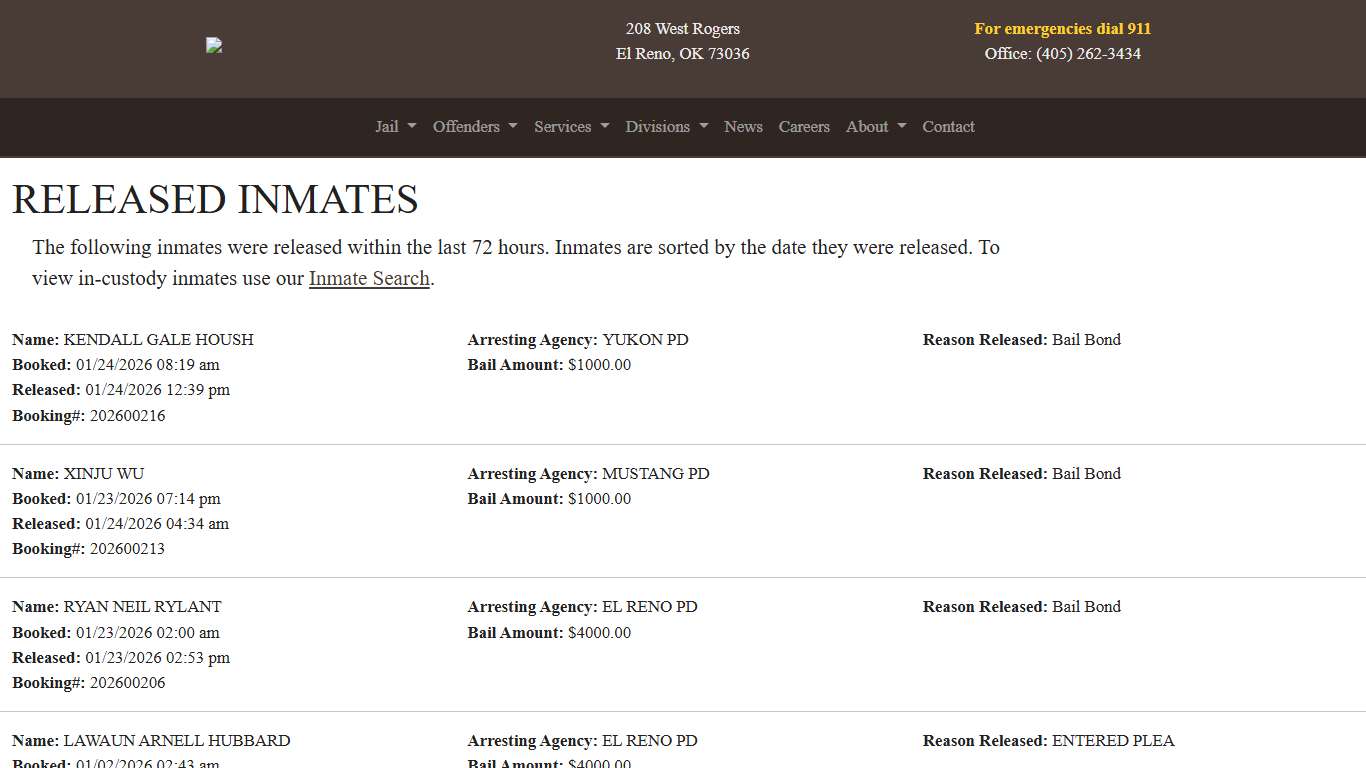
Task: Click the 208 West Rogers address line
Action: (683, 29)
